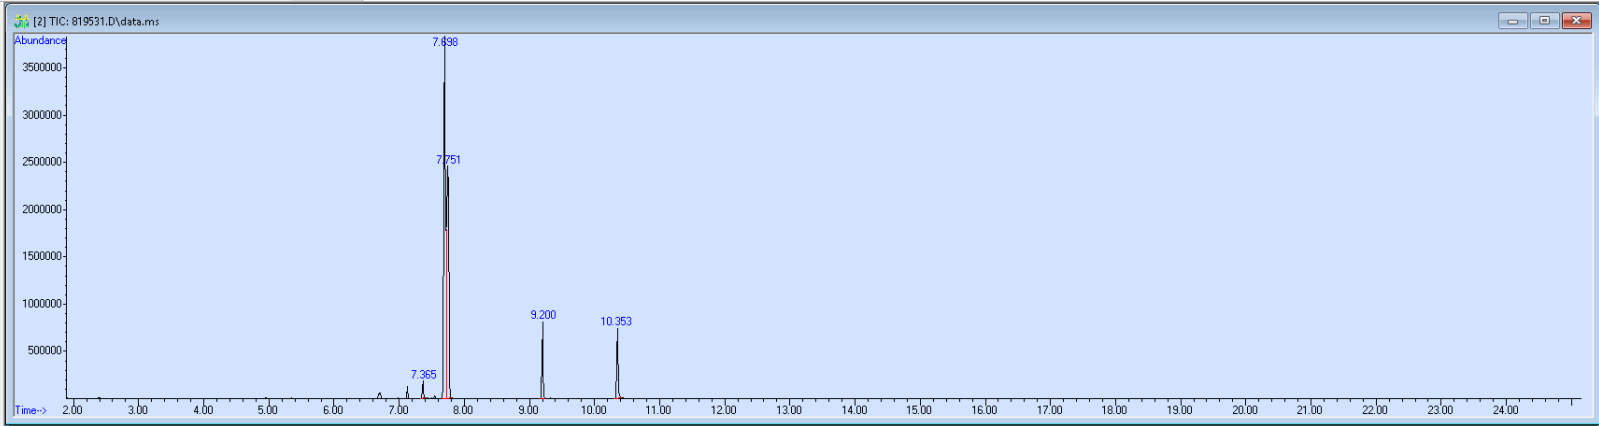Click the 21.00 time tick label
Image resolution: width=1599 pixels, height=426 pixels.
tap(1310, 410)
